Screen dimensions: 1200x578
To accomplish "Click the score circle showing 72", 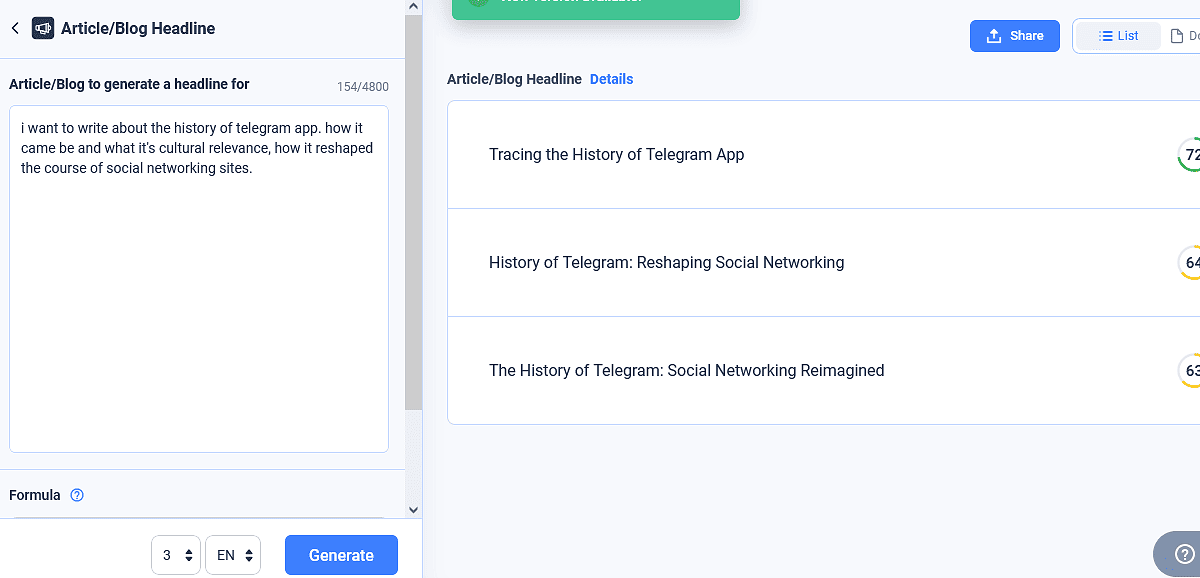I will pos(1190,155).
